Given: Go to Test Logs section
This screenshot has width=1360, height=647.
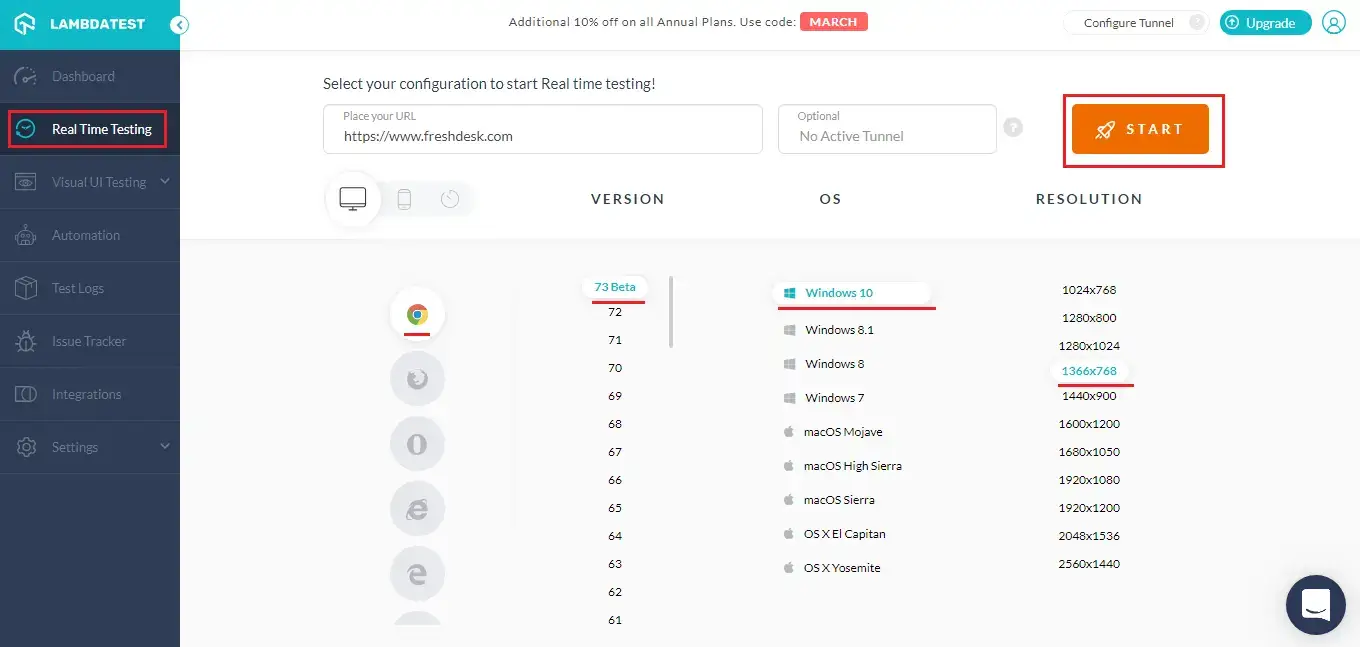Looking at the screenshot, I should coord(78,288).
